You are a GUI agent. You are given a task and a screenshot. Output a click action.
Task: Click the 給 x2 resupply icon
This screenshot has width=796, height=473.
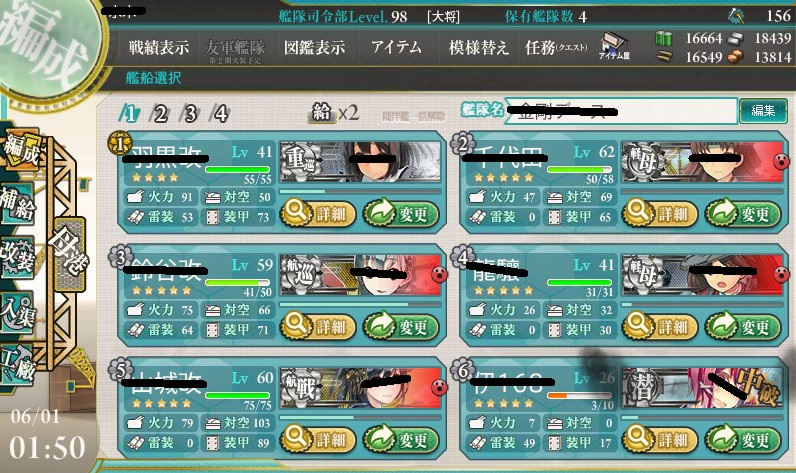(334, 112)
